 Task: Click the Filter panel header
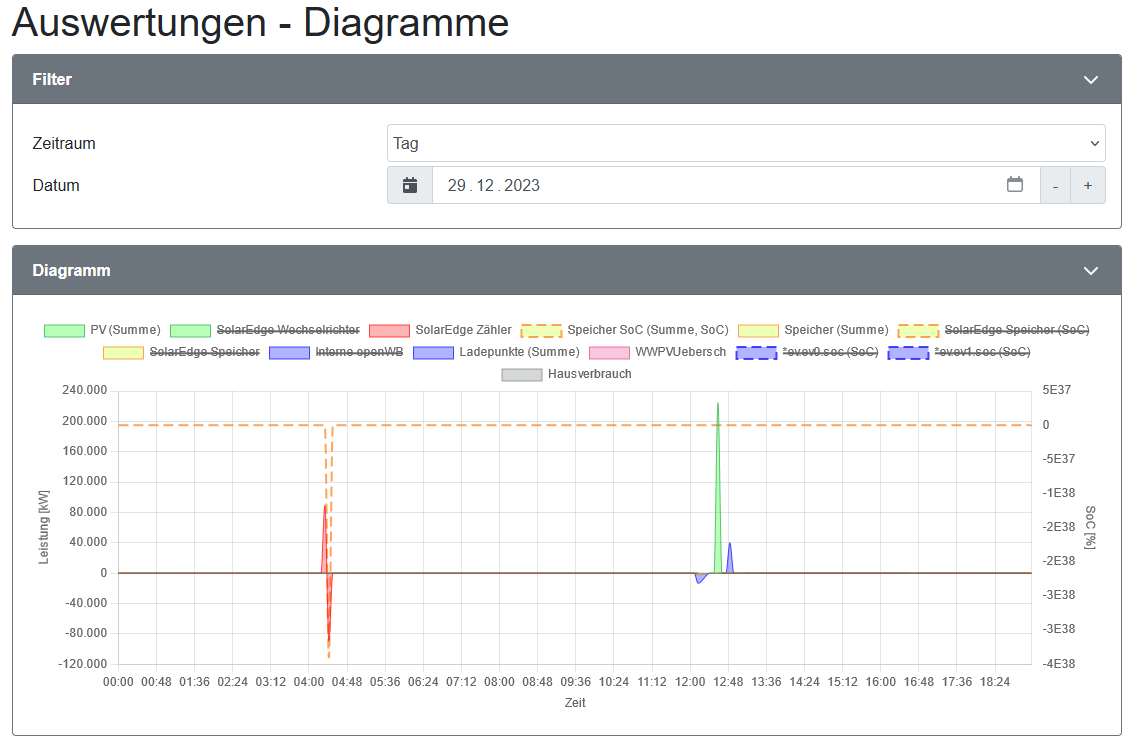pos(52,80)
